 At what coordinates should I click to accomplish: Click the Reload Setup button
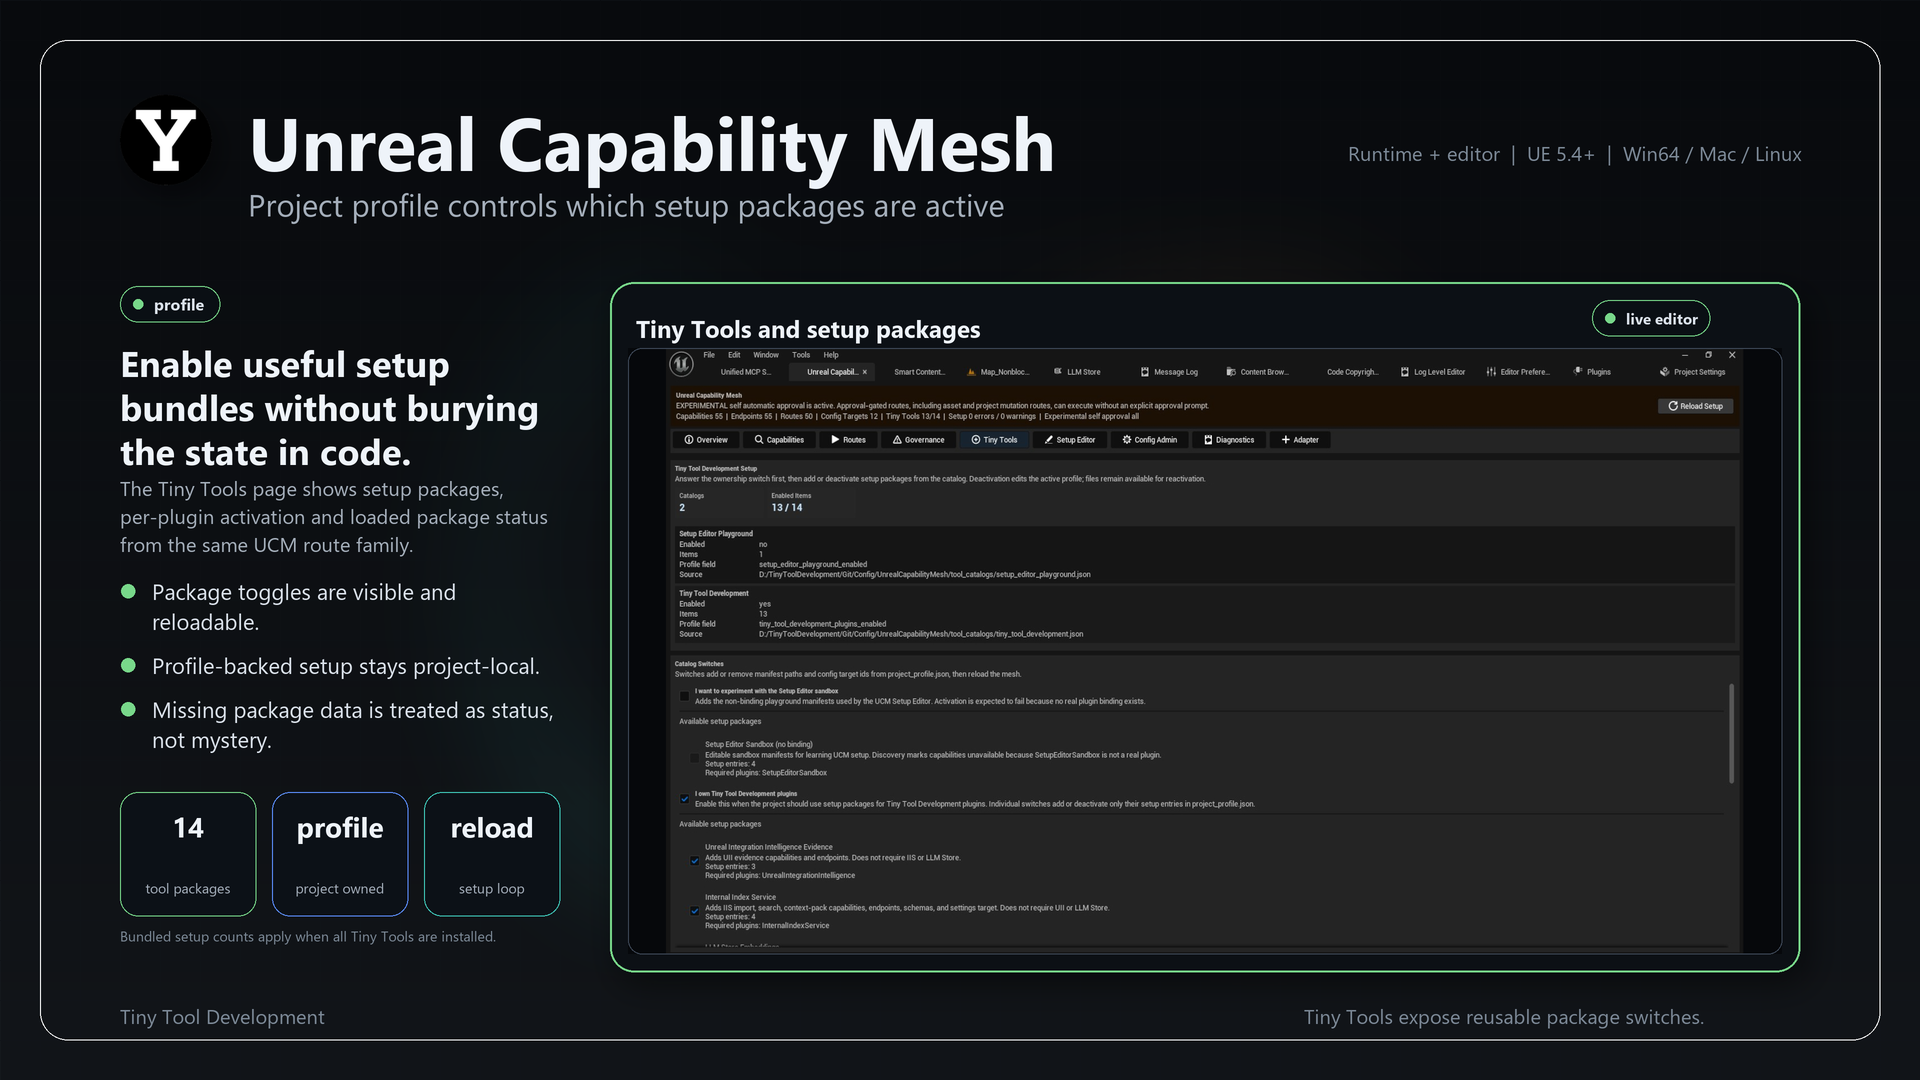click(x=1696, y=406)
